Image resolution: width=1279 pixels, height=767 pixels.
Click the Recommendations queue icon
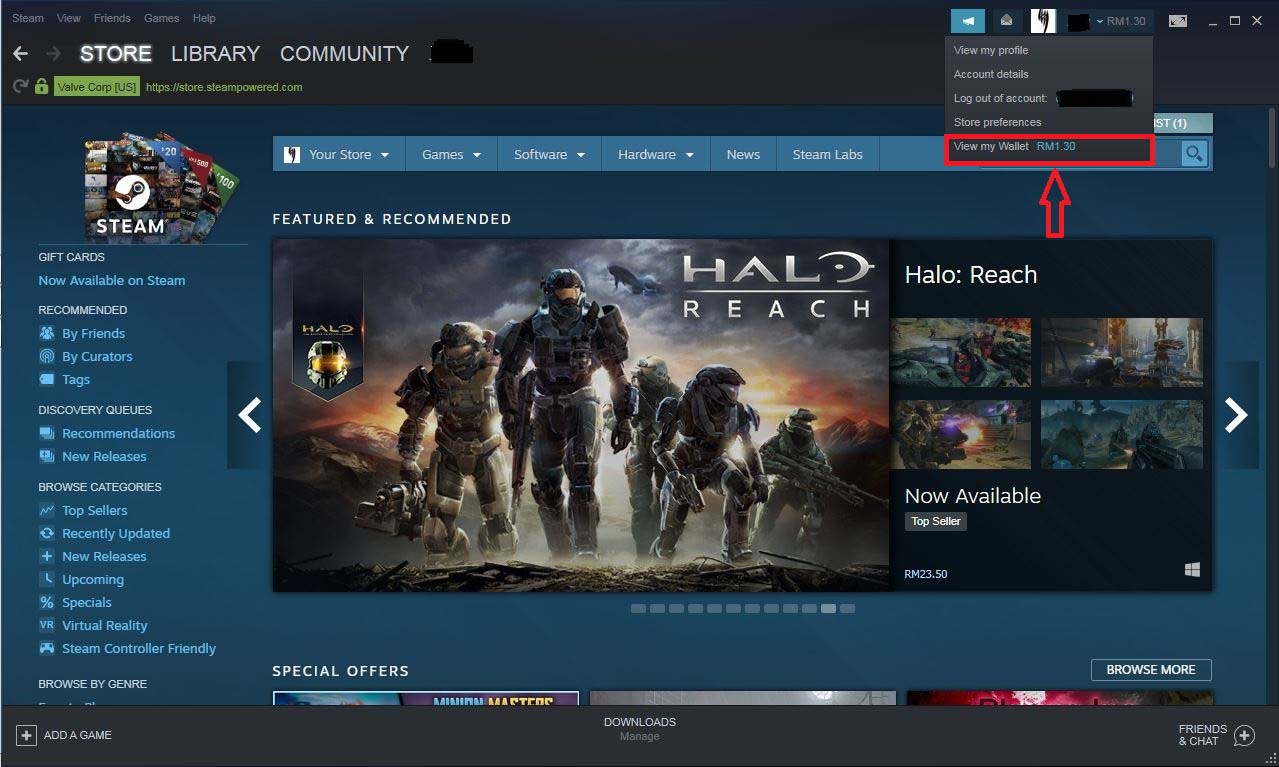tap(47, 433)
